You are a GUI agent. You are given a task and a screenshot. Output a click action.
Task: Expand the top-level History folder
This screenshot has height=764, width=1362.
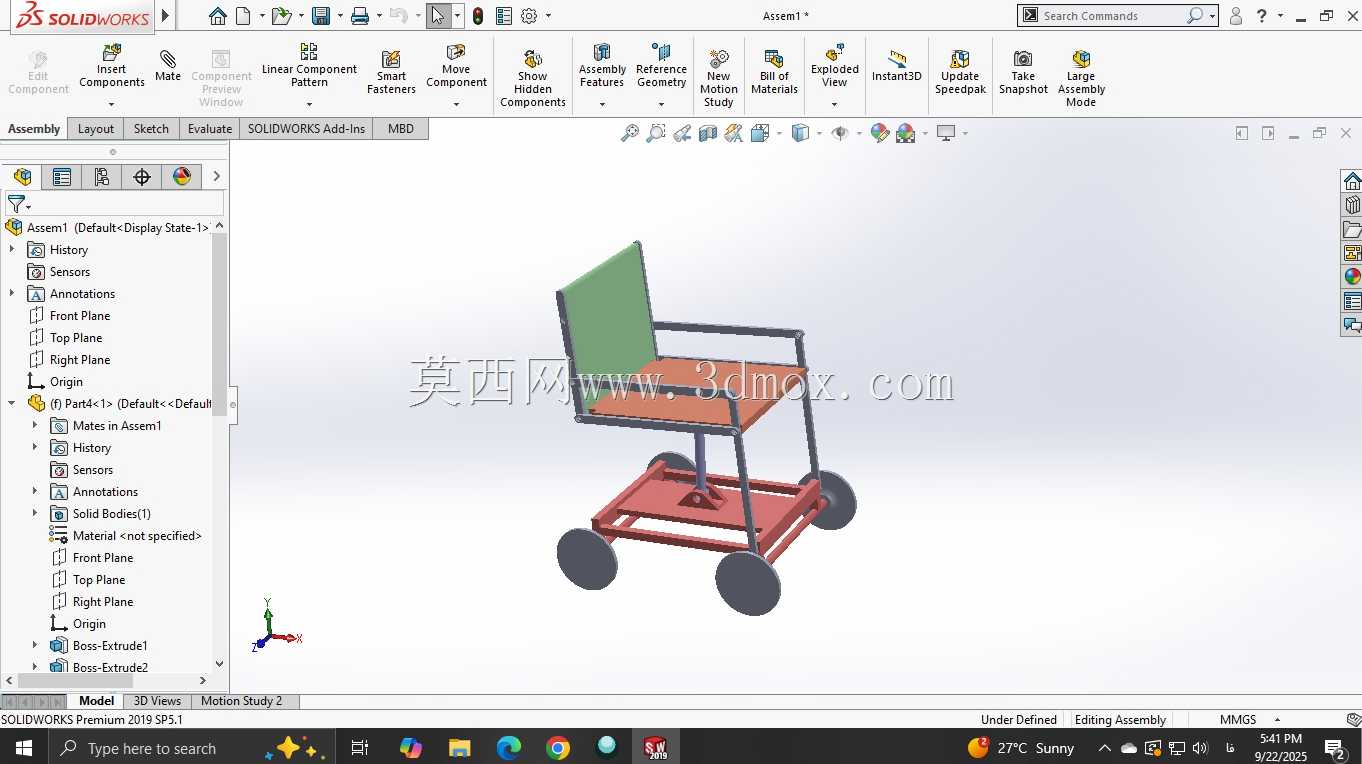click(12, 249)
